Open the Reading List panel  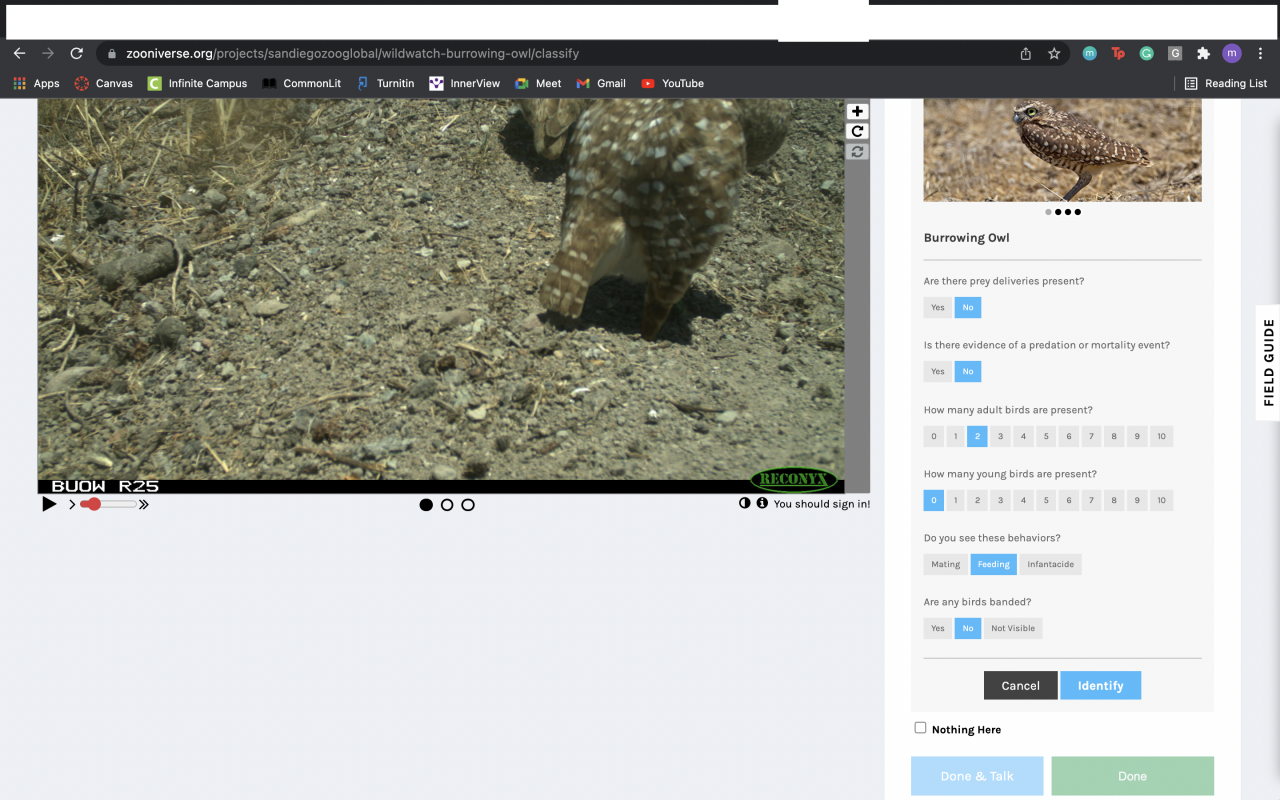tap(1226, 84)
